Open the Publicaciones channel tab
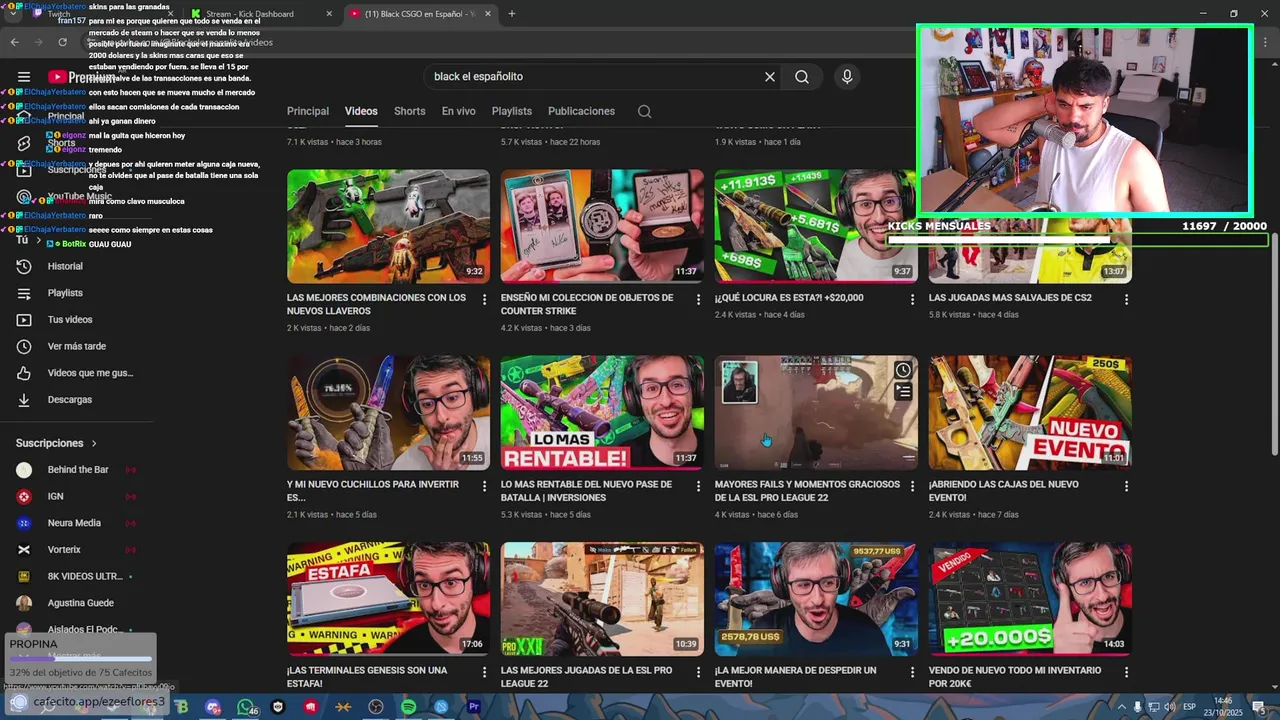 581,111
